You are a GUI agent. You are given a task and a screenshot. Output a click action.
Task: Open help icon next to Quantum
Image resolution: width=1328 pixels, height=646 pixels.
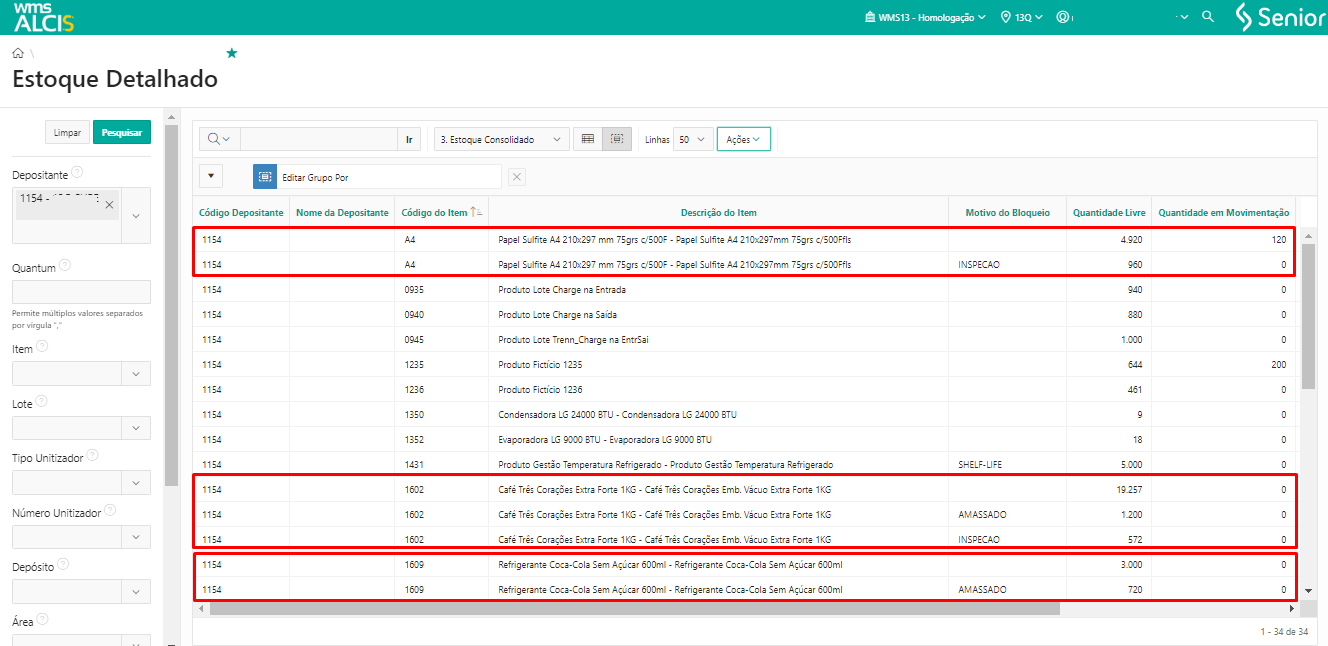click(65, 266)
